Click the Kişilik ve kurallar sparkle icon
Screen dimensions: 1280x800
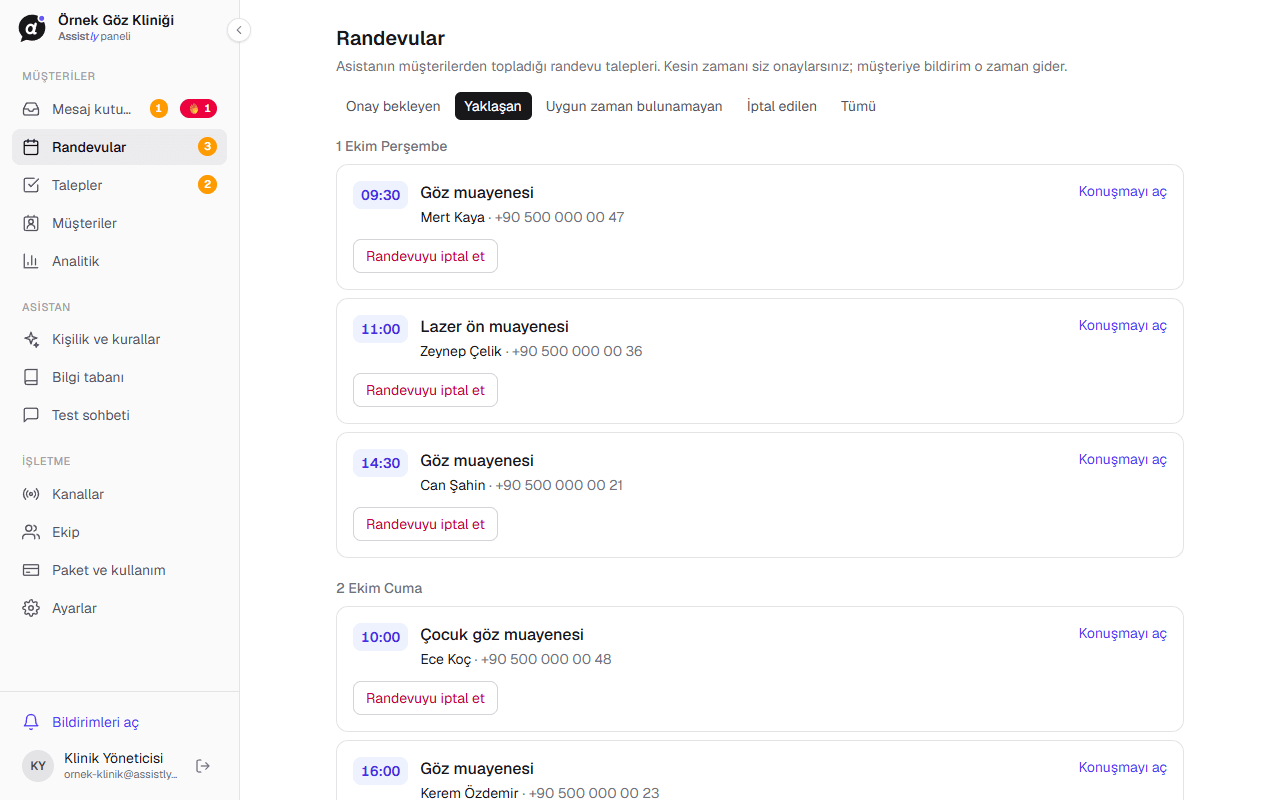(32, 339)
